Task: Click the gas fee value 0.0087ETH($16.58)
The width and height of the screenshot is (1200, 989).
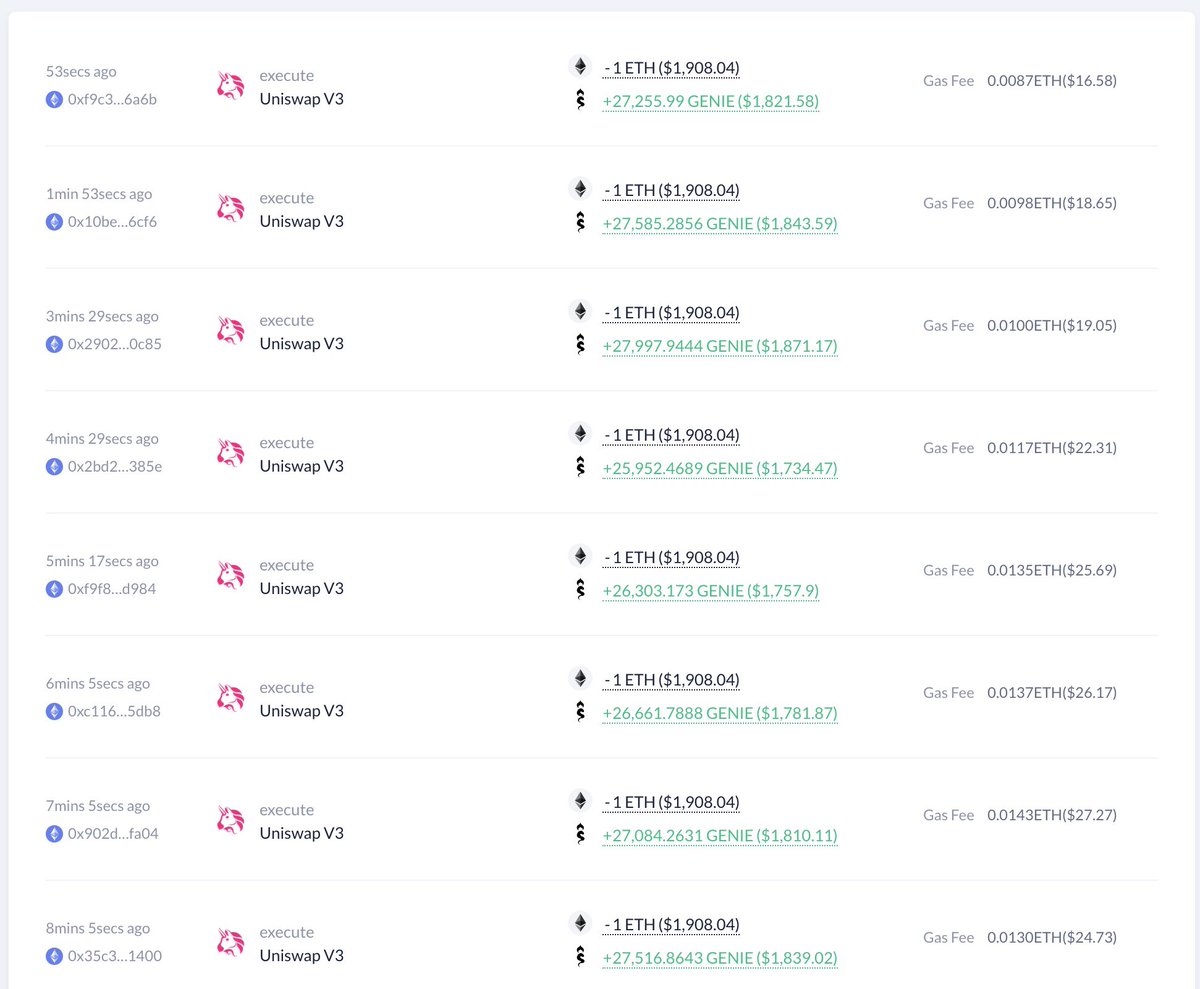Action: [x=1052, y=80]
